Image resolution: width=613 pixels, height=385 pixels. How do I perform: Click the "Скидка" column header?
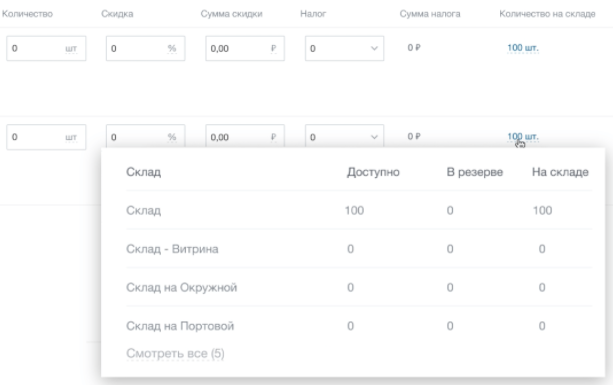(x=117, y=14)
